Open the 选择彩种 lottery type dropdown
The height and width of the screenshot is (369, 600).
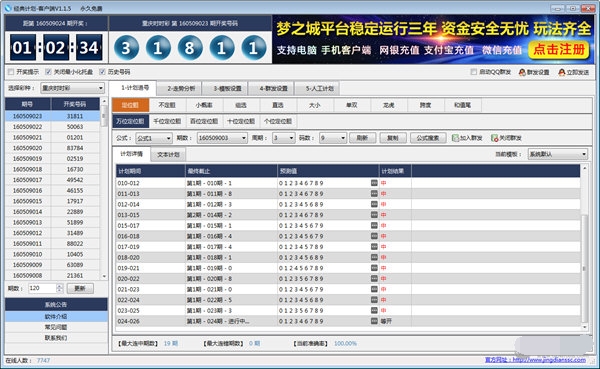(x=72, y=88)
